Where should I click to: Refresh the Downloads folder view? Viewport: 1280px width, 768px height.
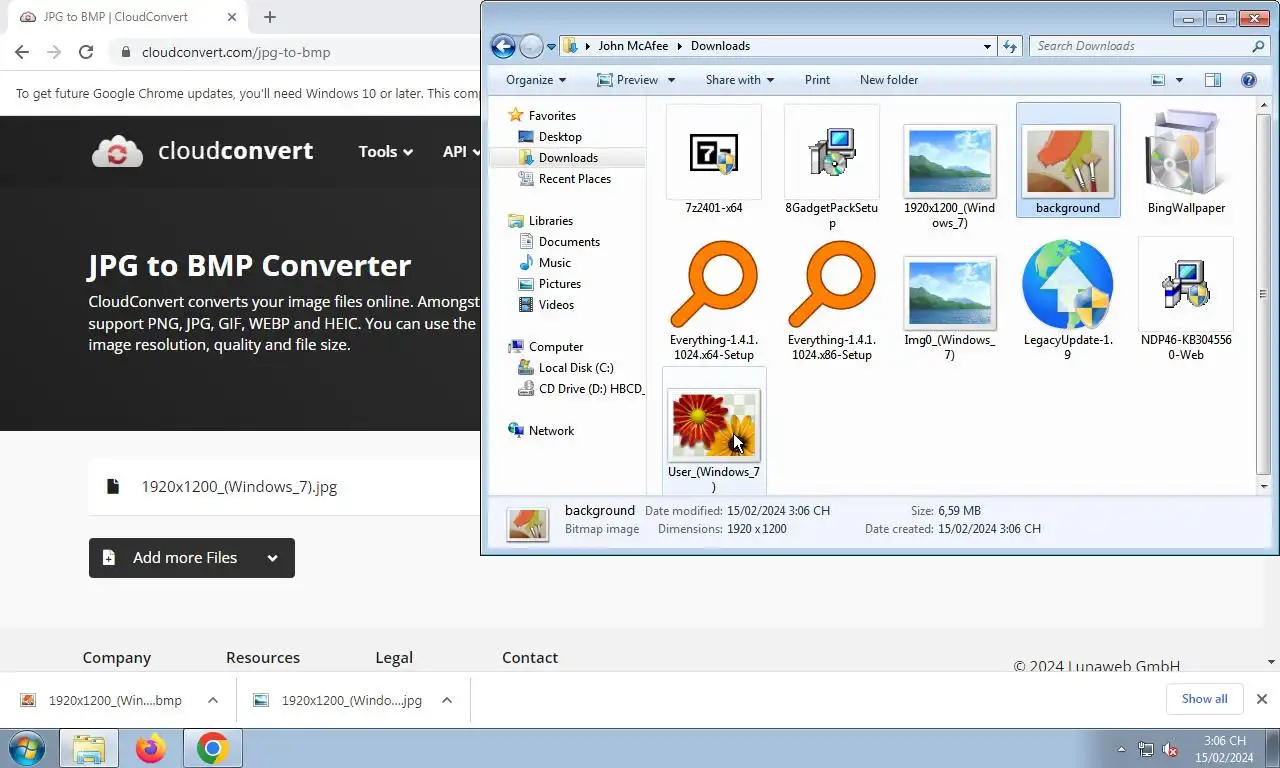point(1010,46)
